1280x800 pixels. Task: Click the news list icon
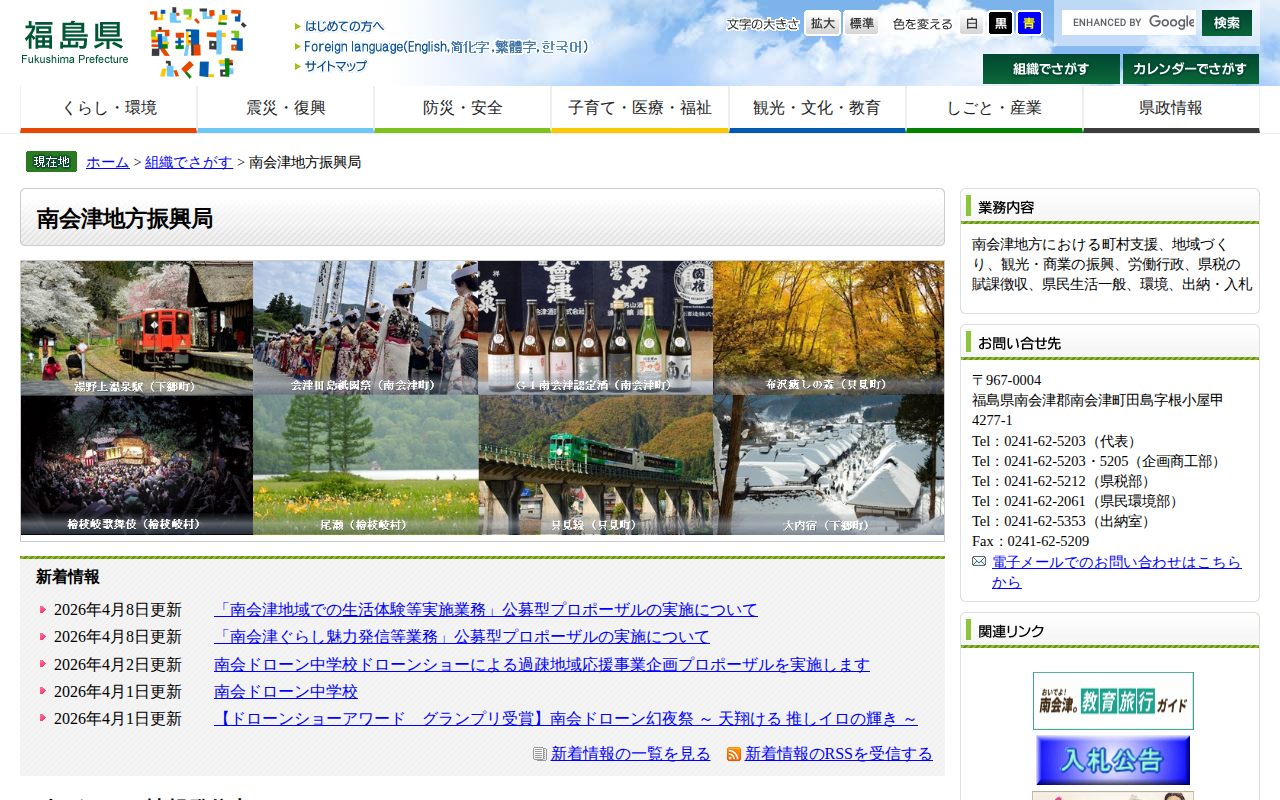pyautogui.click(x=540, y=754)
